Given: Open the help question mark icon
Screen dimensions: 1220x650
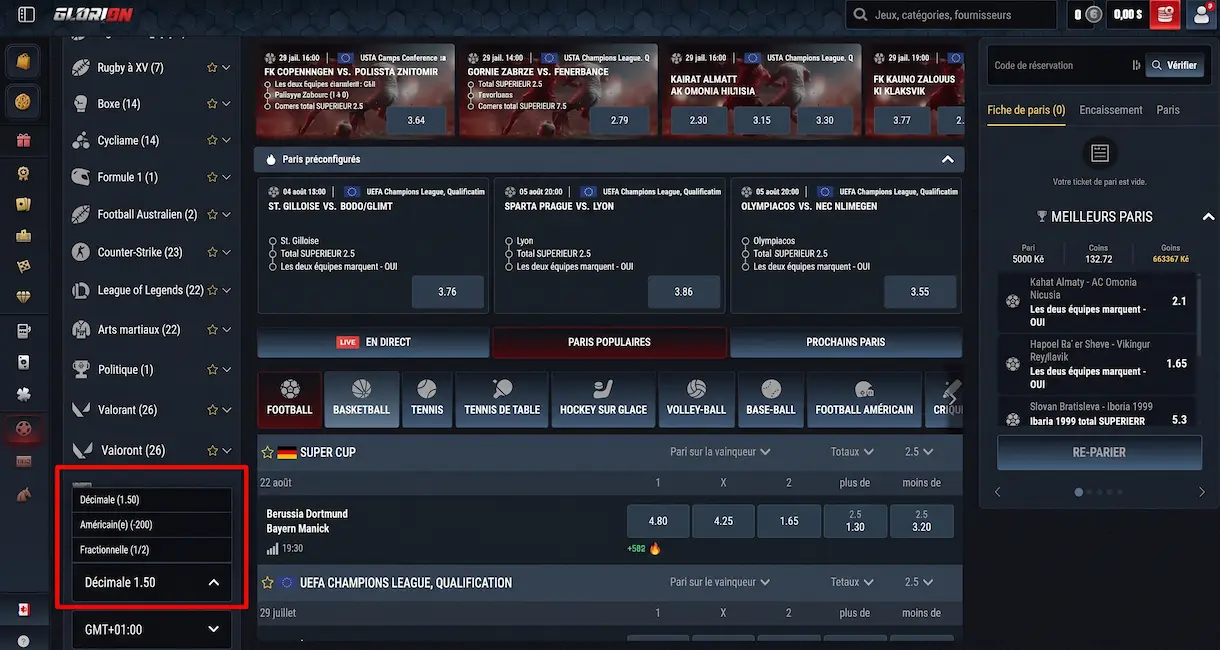Looking at the screenshot, I should 23,641.
